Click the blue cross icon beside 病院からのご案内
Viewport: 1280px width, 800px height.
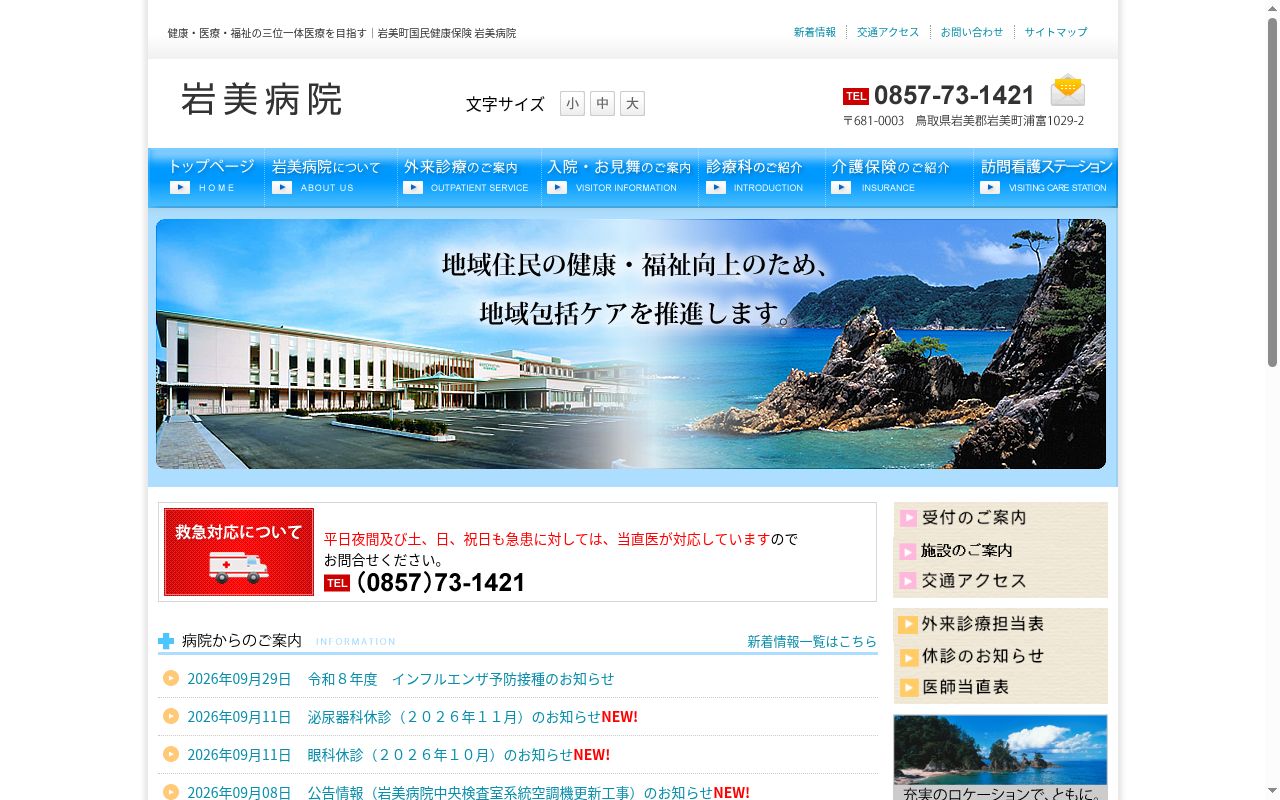tap(166, 641)
